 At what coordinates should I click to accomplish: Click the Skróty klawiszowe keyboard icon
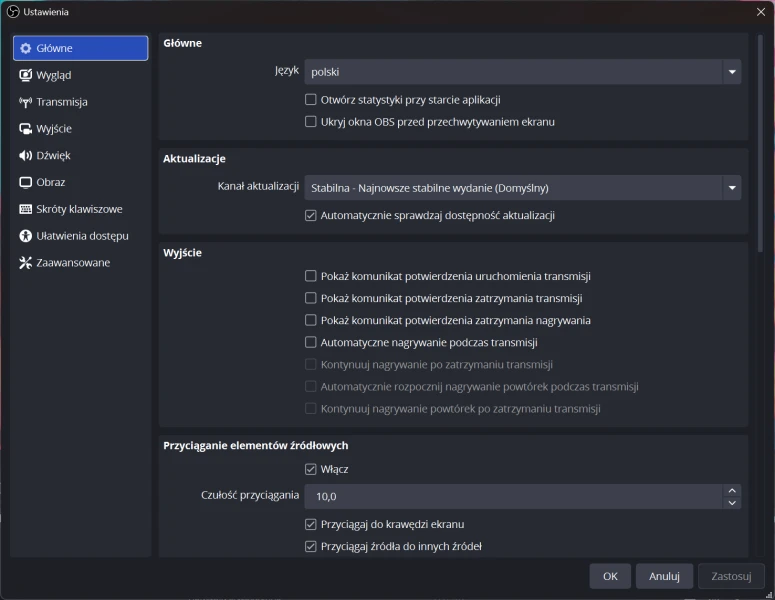(x=26, y=209)
